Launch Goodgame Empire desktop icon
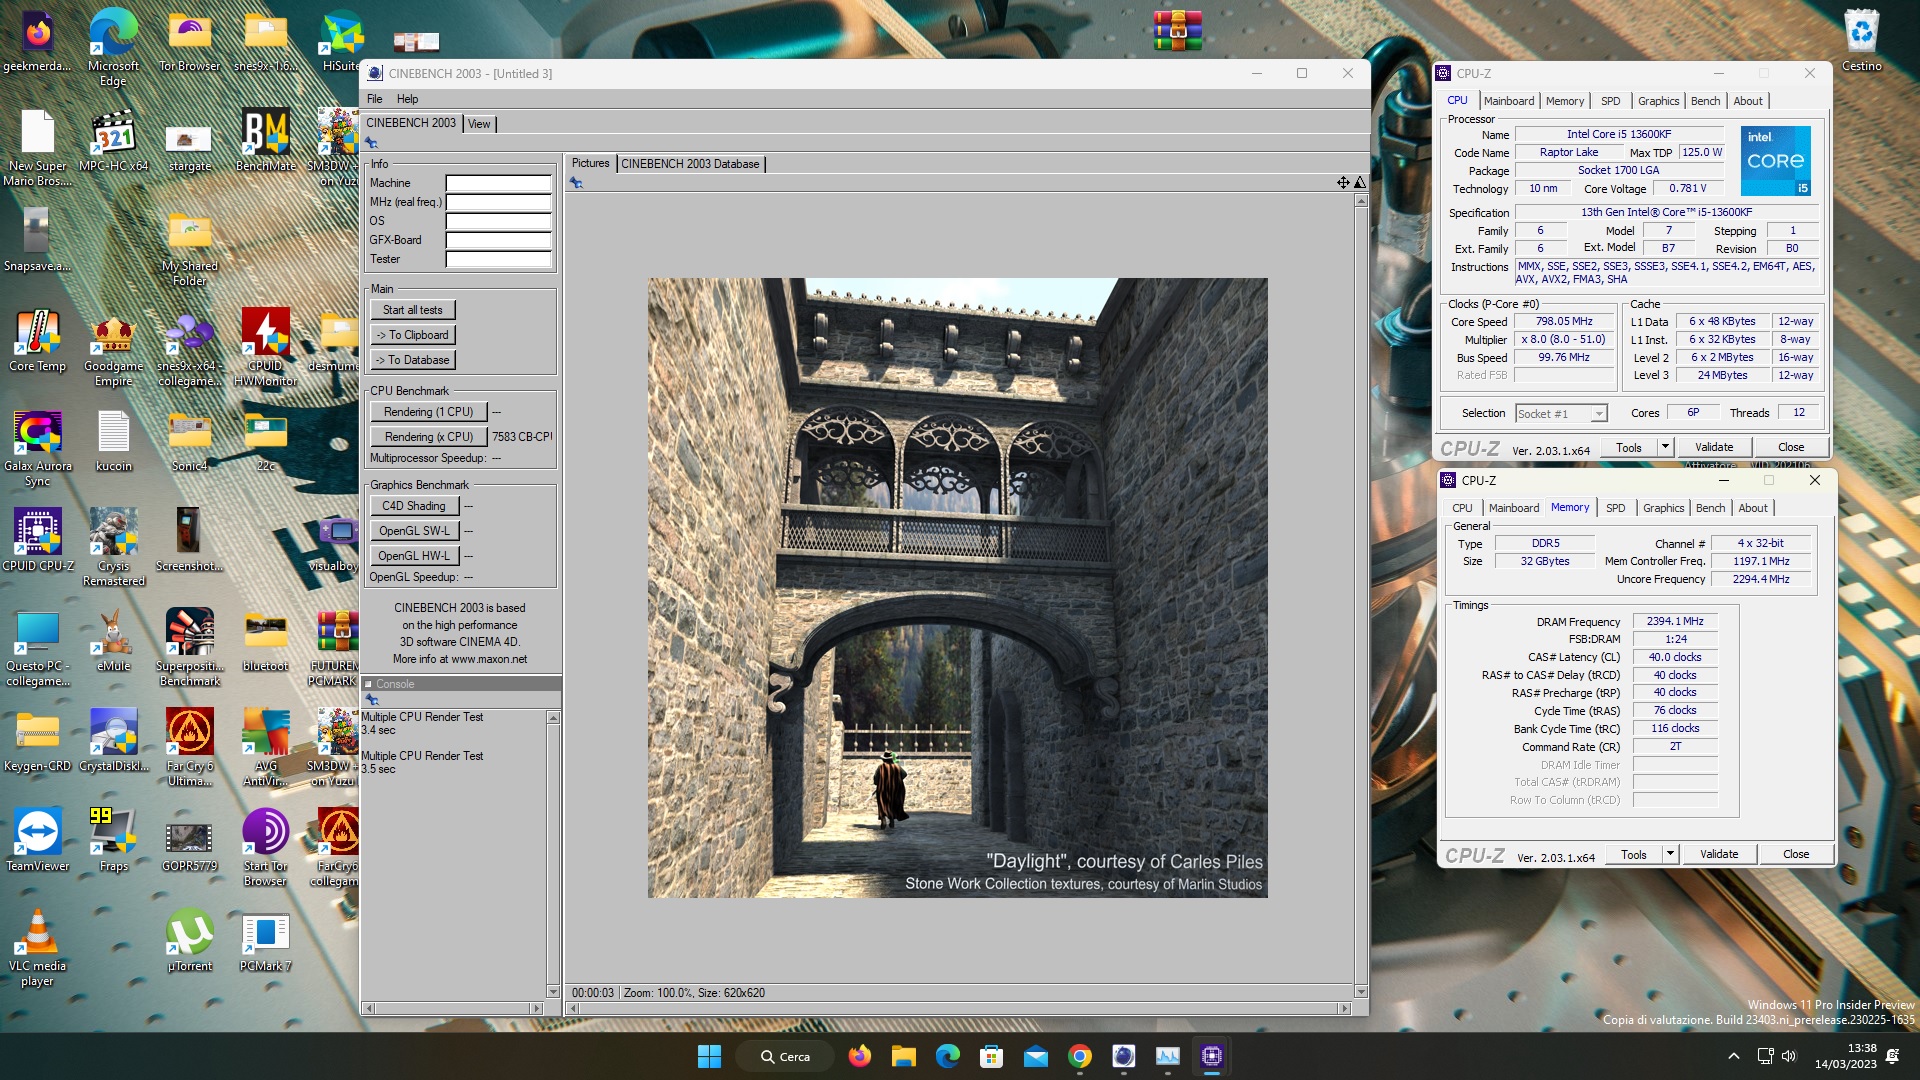 point(113,348)
